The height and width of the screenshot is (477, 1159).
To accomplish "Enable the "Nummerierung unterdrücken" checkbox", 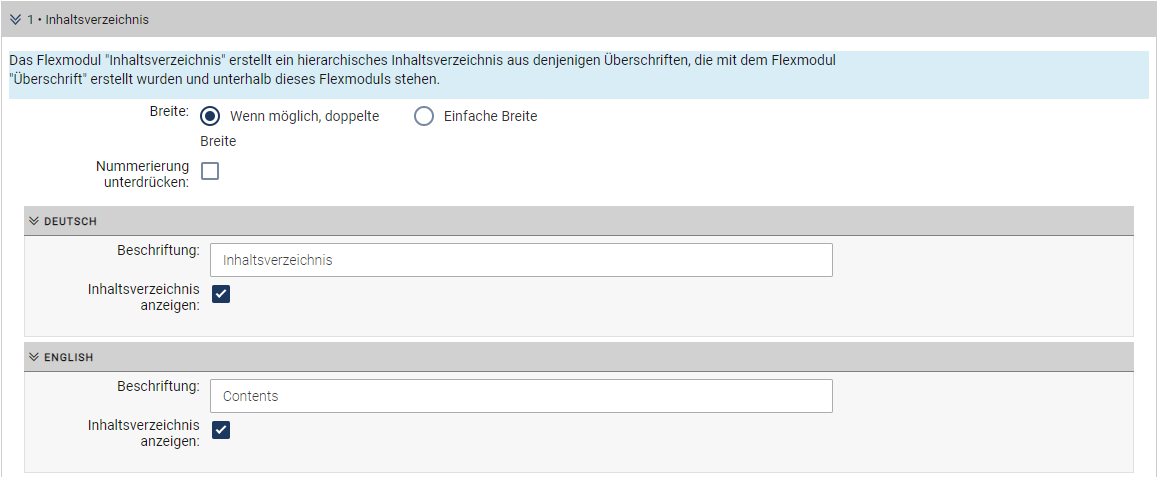I will (210, 171).
